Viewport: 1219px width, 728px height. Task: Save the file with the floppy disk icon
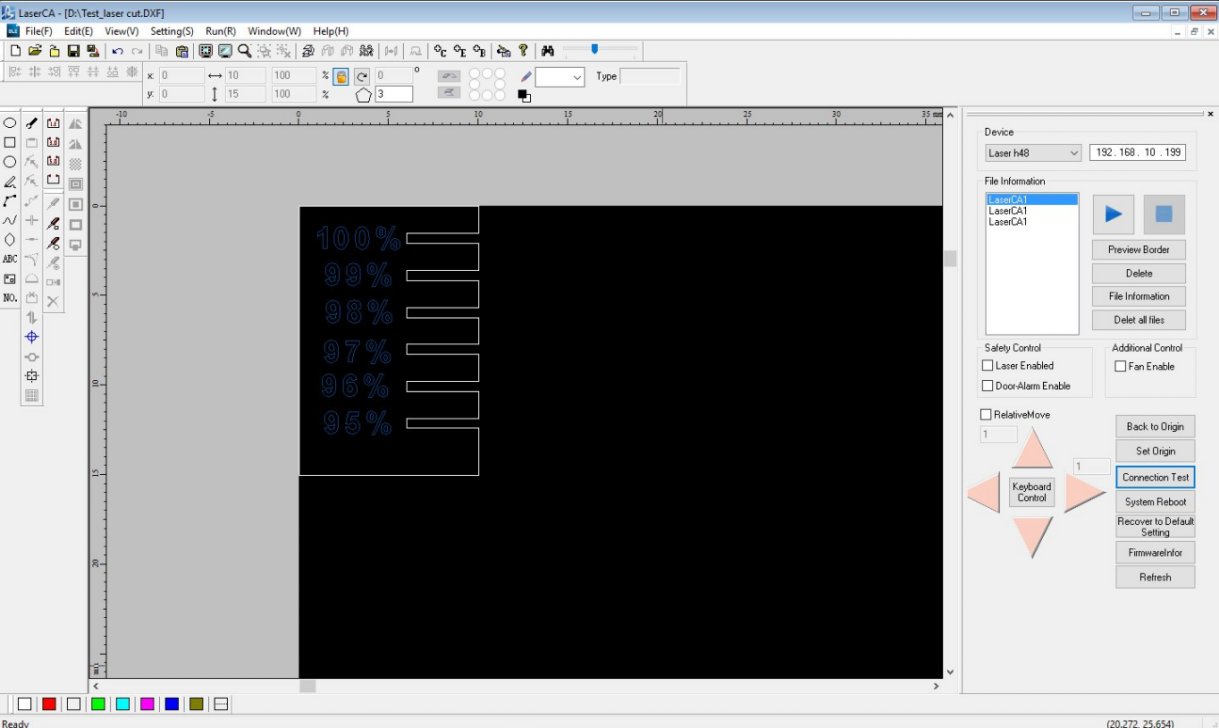tap(73, 51)
